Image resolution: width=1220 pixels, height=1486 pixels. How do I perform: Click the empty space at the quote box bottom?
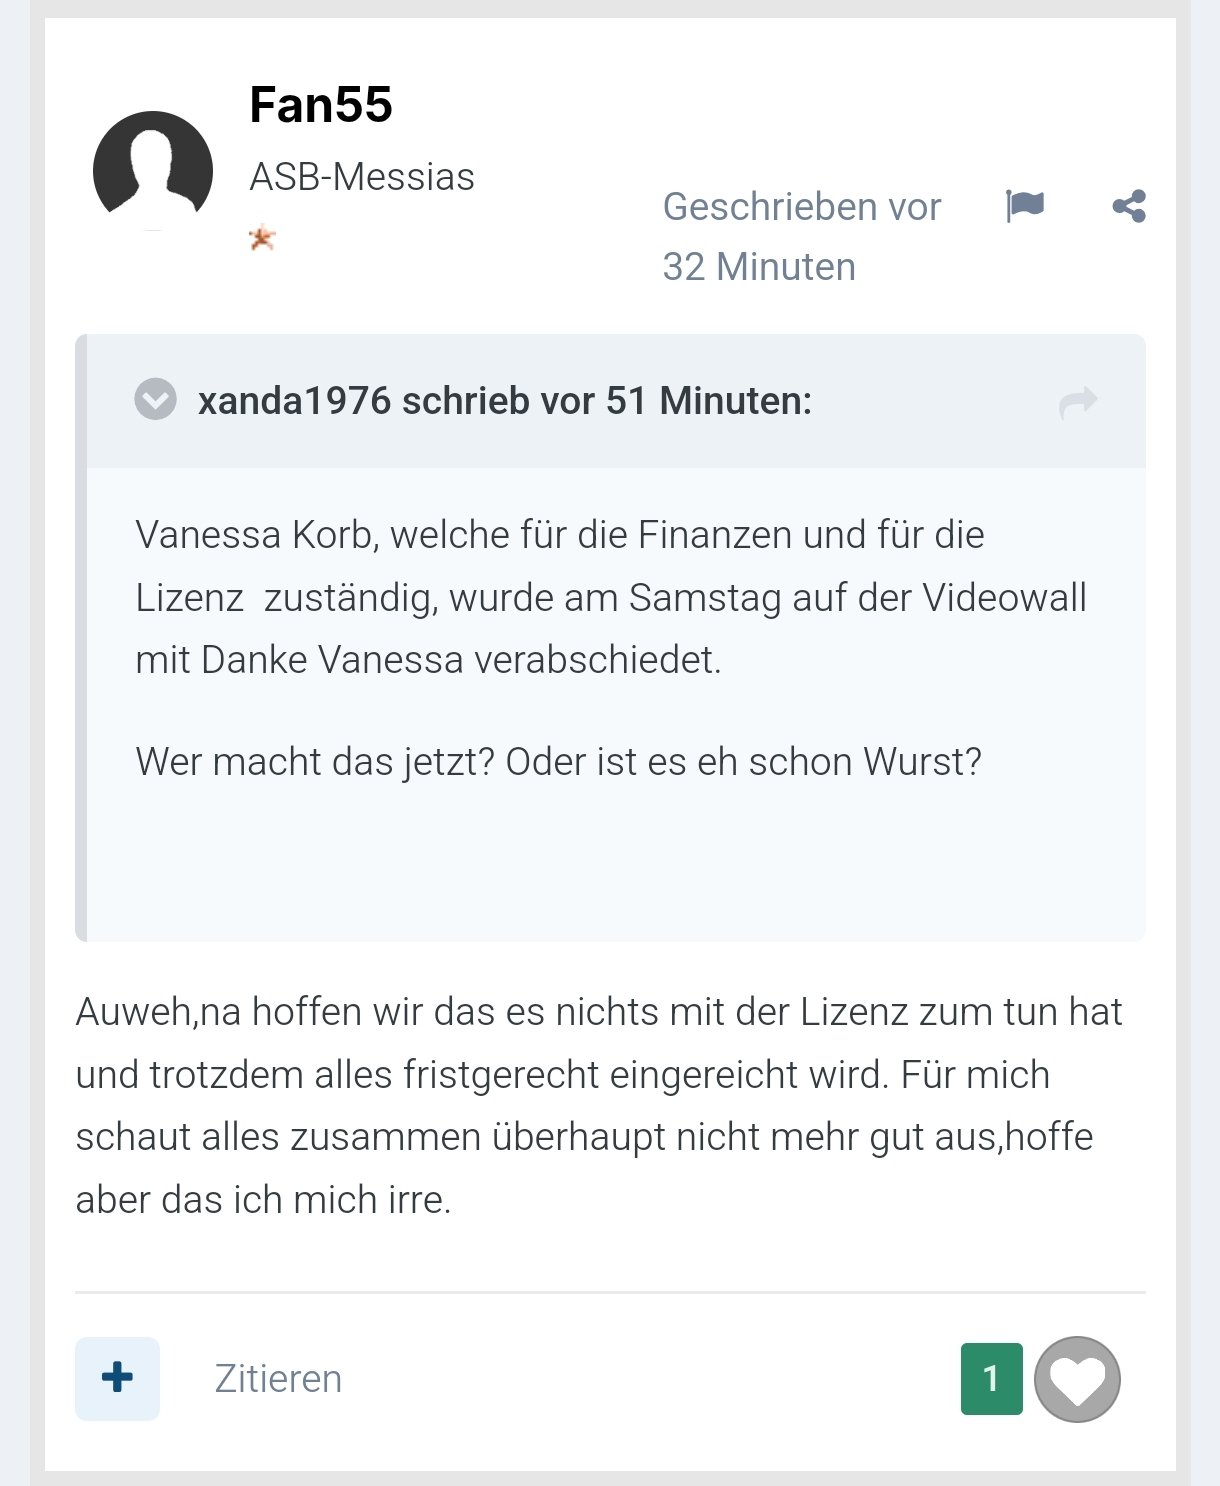pos(615,870)
